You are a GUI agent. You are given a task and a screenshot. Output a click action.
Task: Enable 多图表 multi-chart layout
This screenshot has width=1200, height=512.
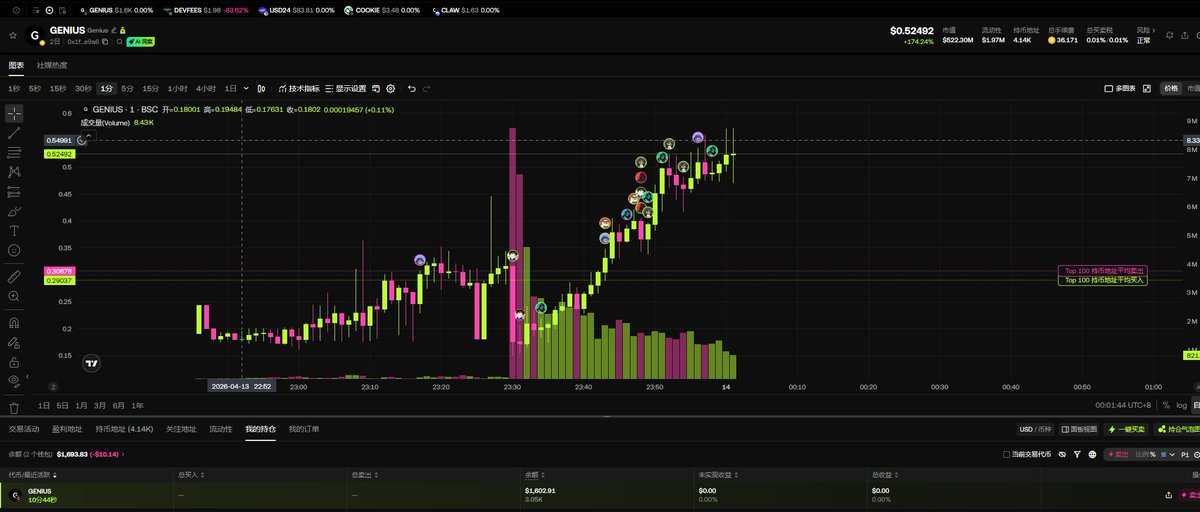(x=1120, y=88)
